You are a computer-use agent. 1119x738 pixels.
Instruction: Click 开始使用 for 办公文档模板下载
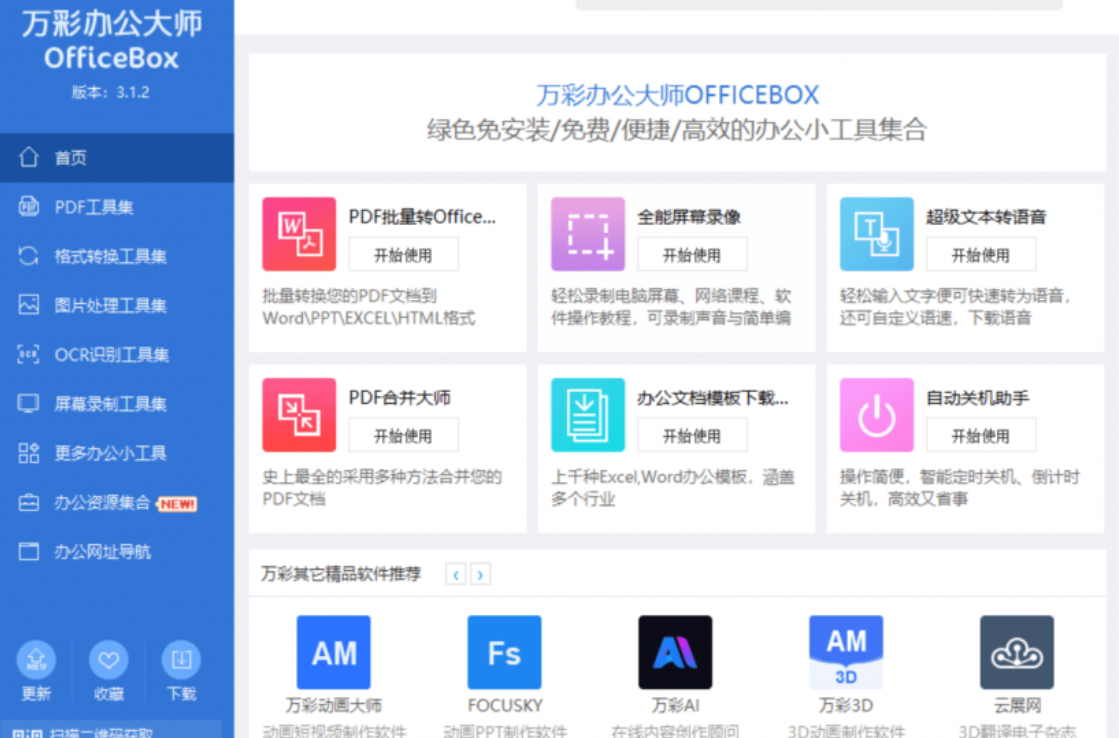(x=692, y=435)
